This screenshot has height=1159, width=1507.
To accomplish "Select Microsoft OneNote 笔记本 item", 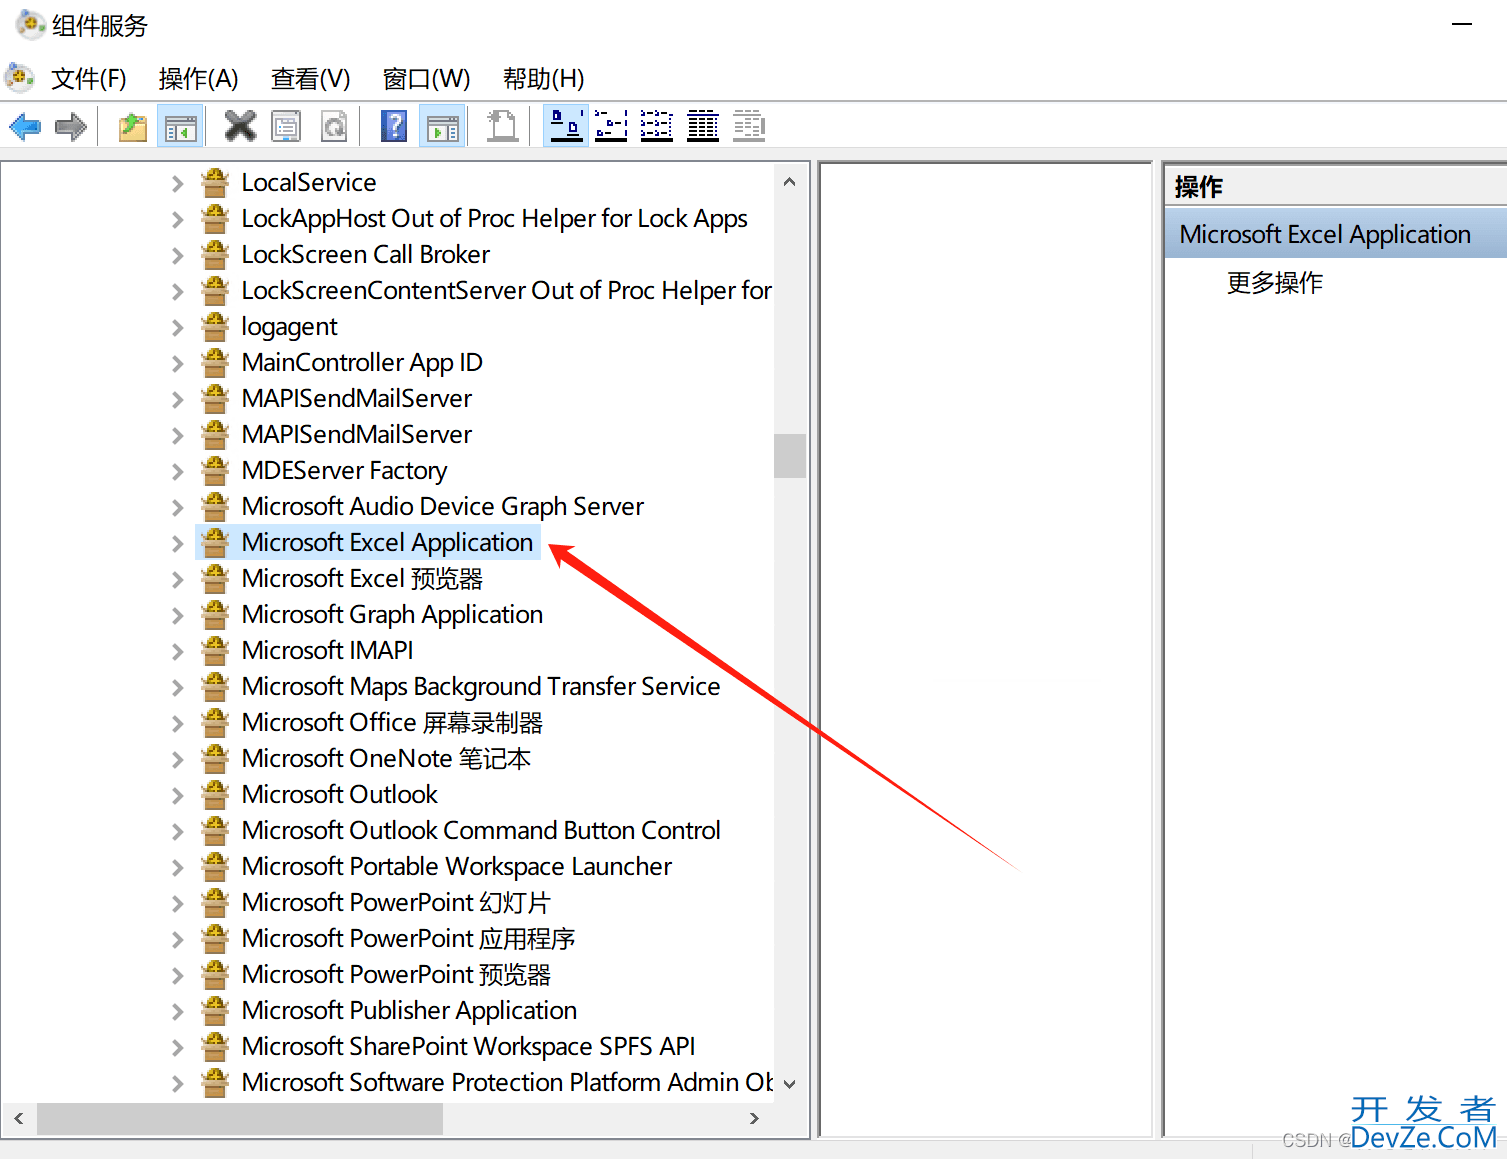I will tap(386, 759).
